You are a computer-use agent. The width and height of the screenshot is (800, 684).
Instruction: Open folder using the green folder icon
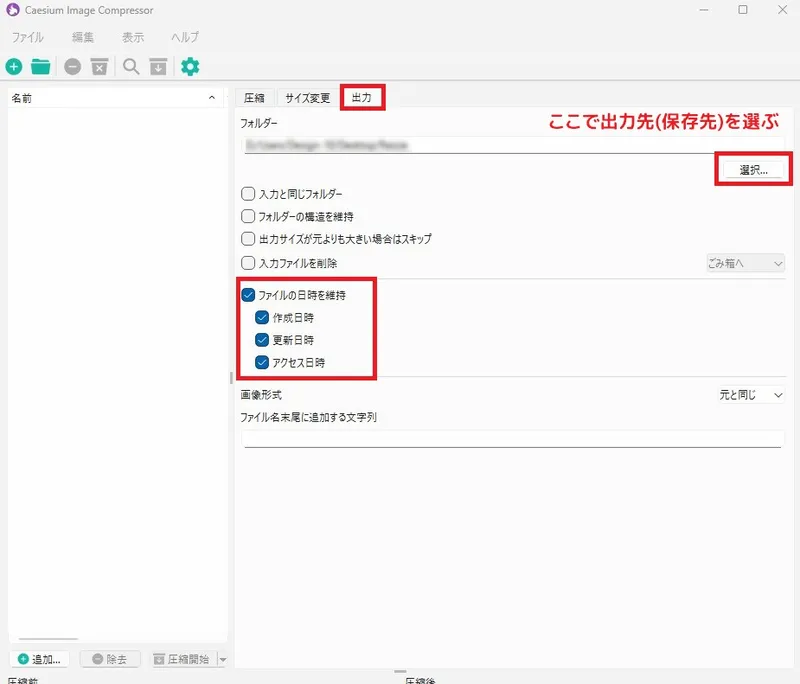point(40,67)
